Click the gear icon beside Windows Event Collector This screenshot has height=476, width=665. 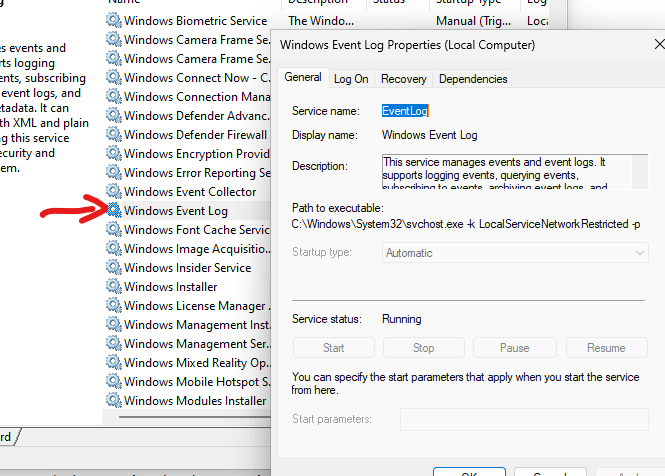click(x=114, y=191)
